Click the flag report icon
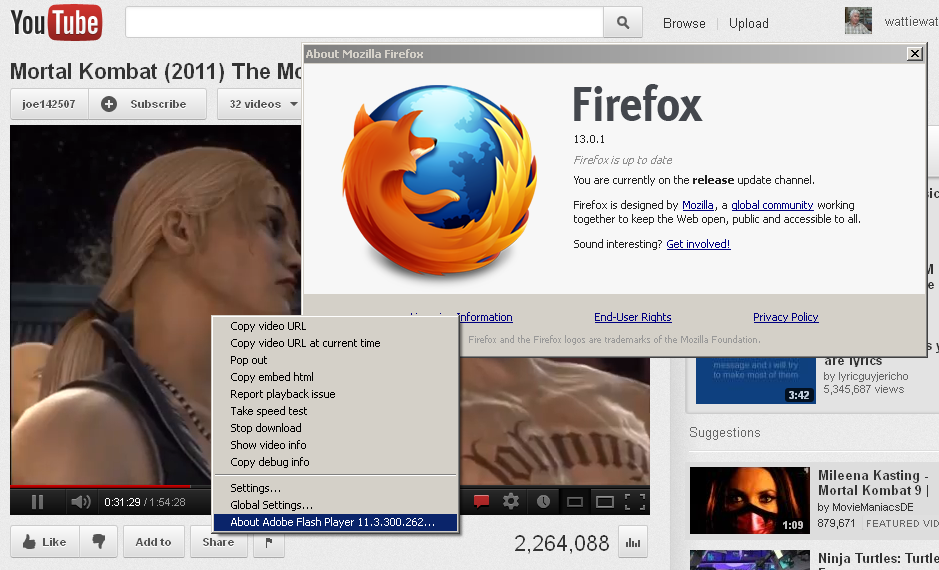Image resolution: width=939 pixels, height=570 pixels. pyautogui.click(x=269, y=542)
